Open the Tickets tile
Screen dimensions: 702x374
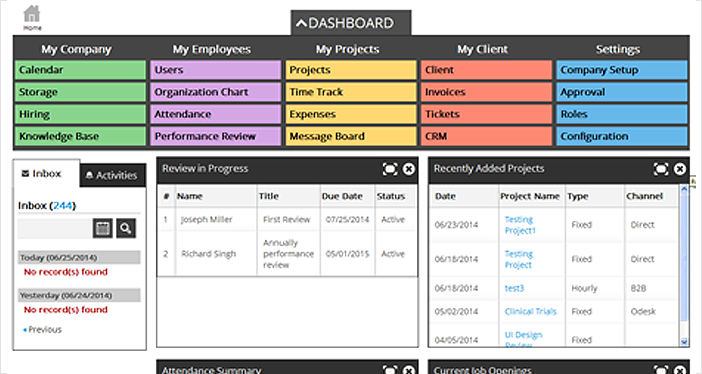tap(486, 114)
